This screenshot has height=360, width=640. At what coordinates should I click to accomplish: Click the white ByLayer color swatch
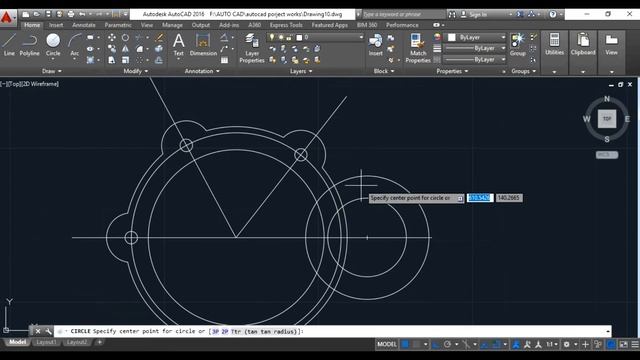click(451, 37)
